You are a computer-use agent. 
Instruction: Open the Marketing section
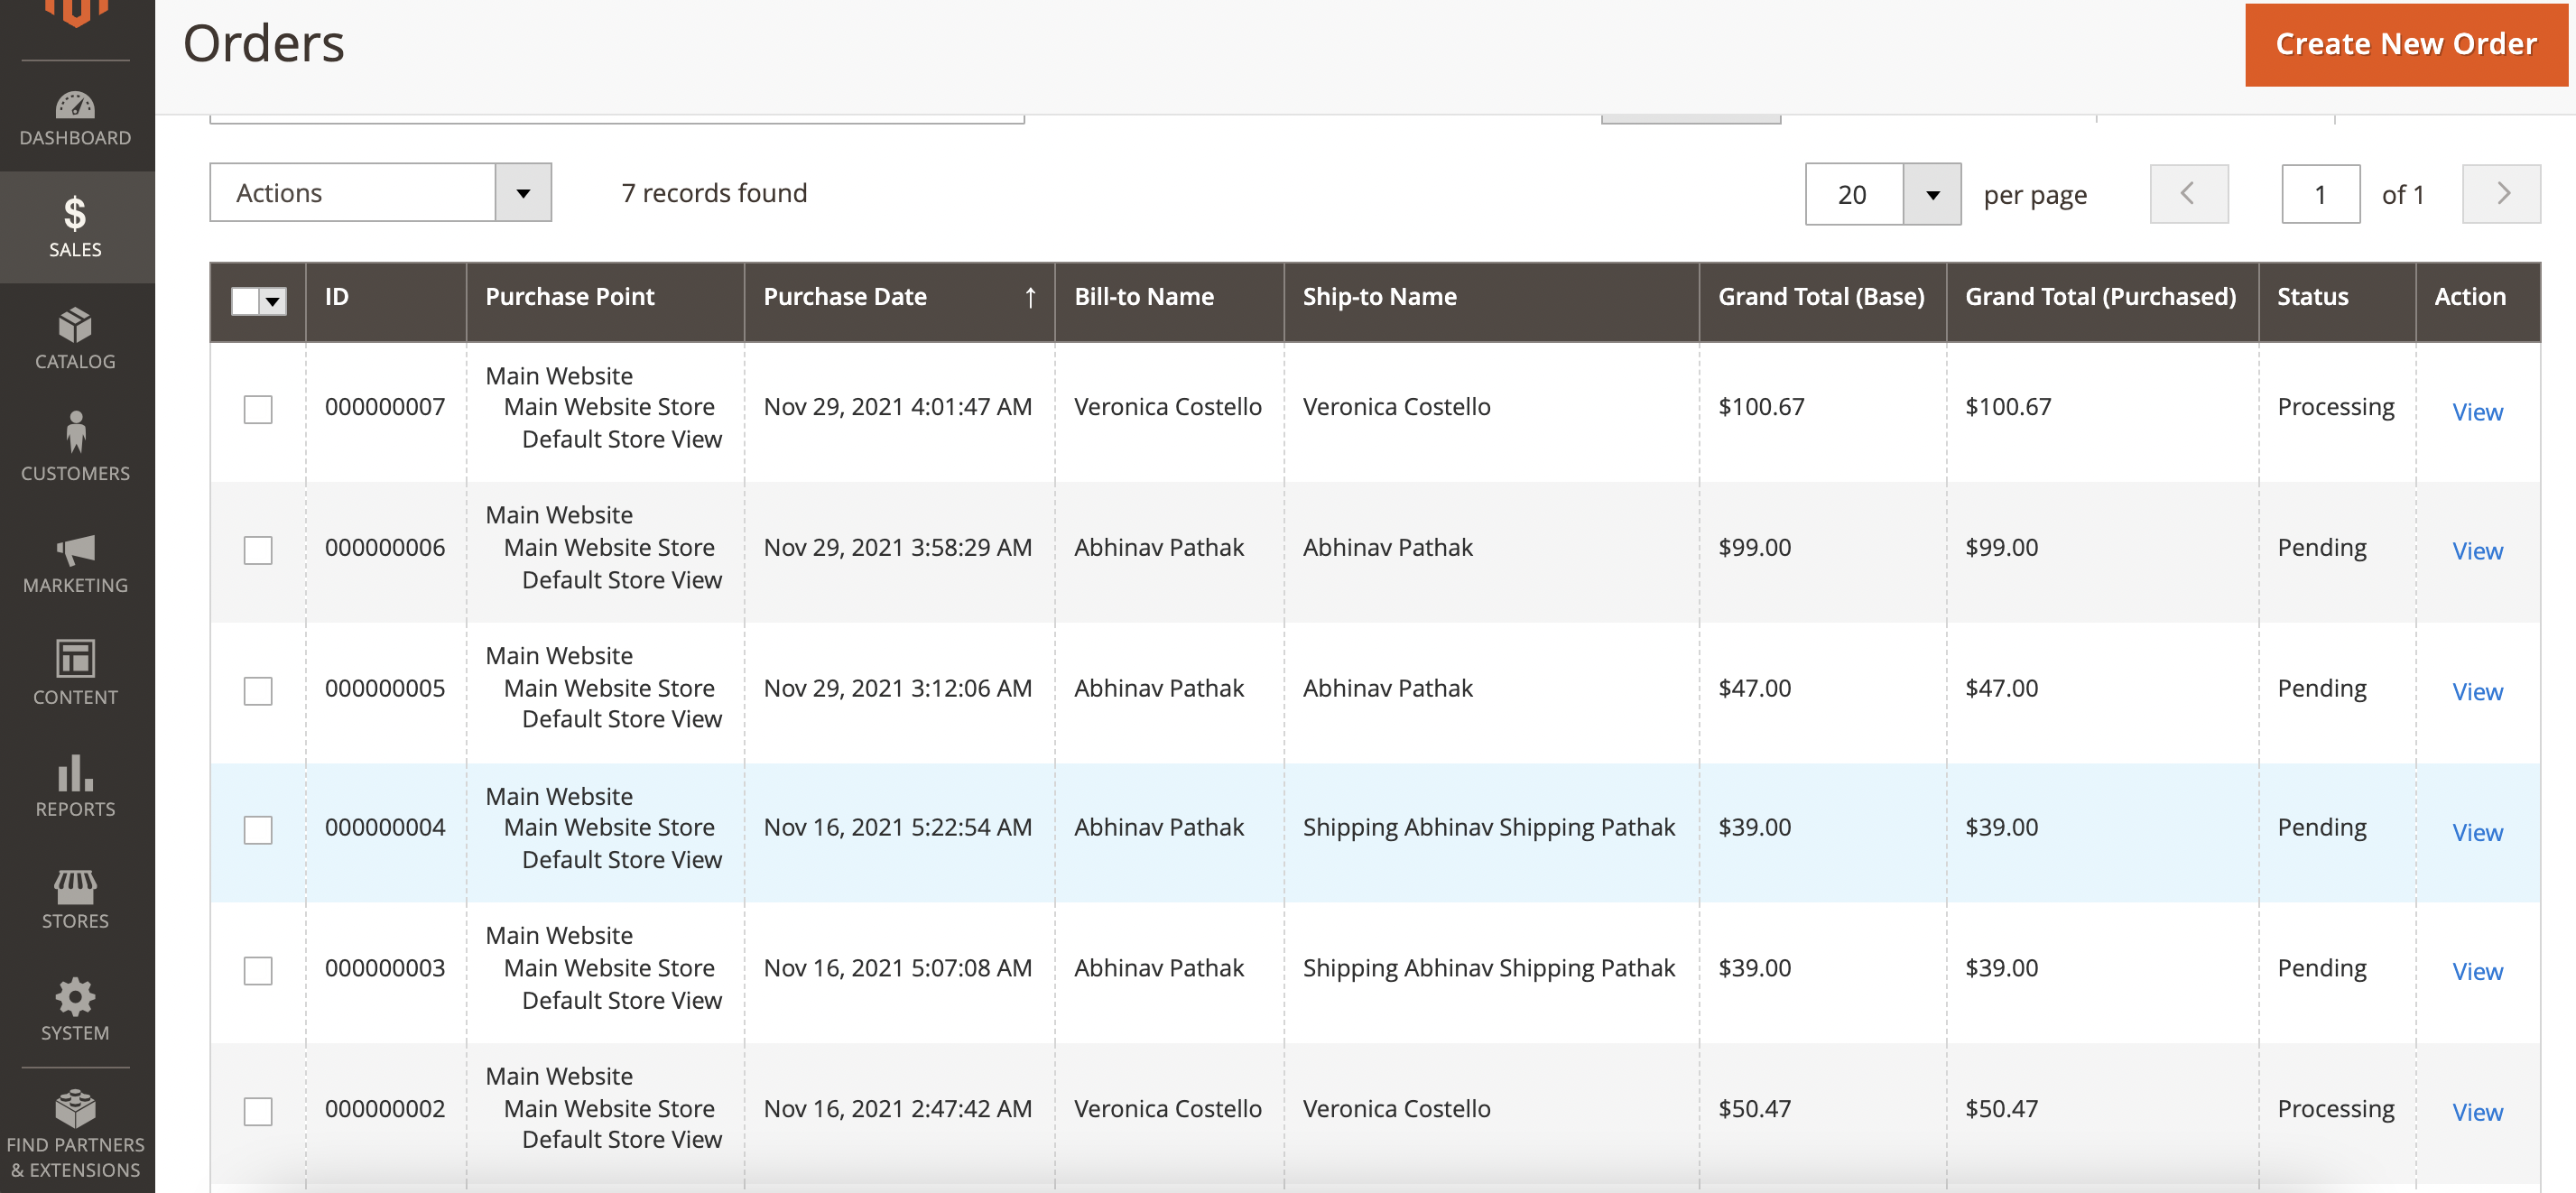coord(75,565)
